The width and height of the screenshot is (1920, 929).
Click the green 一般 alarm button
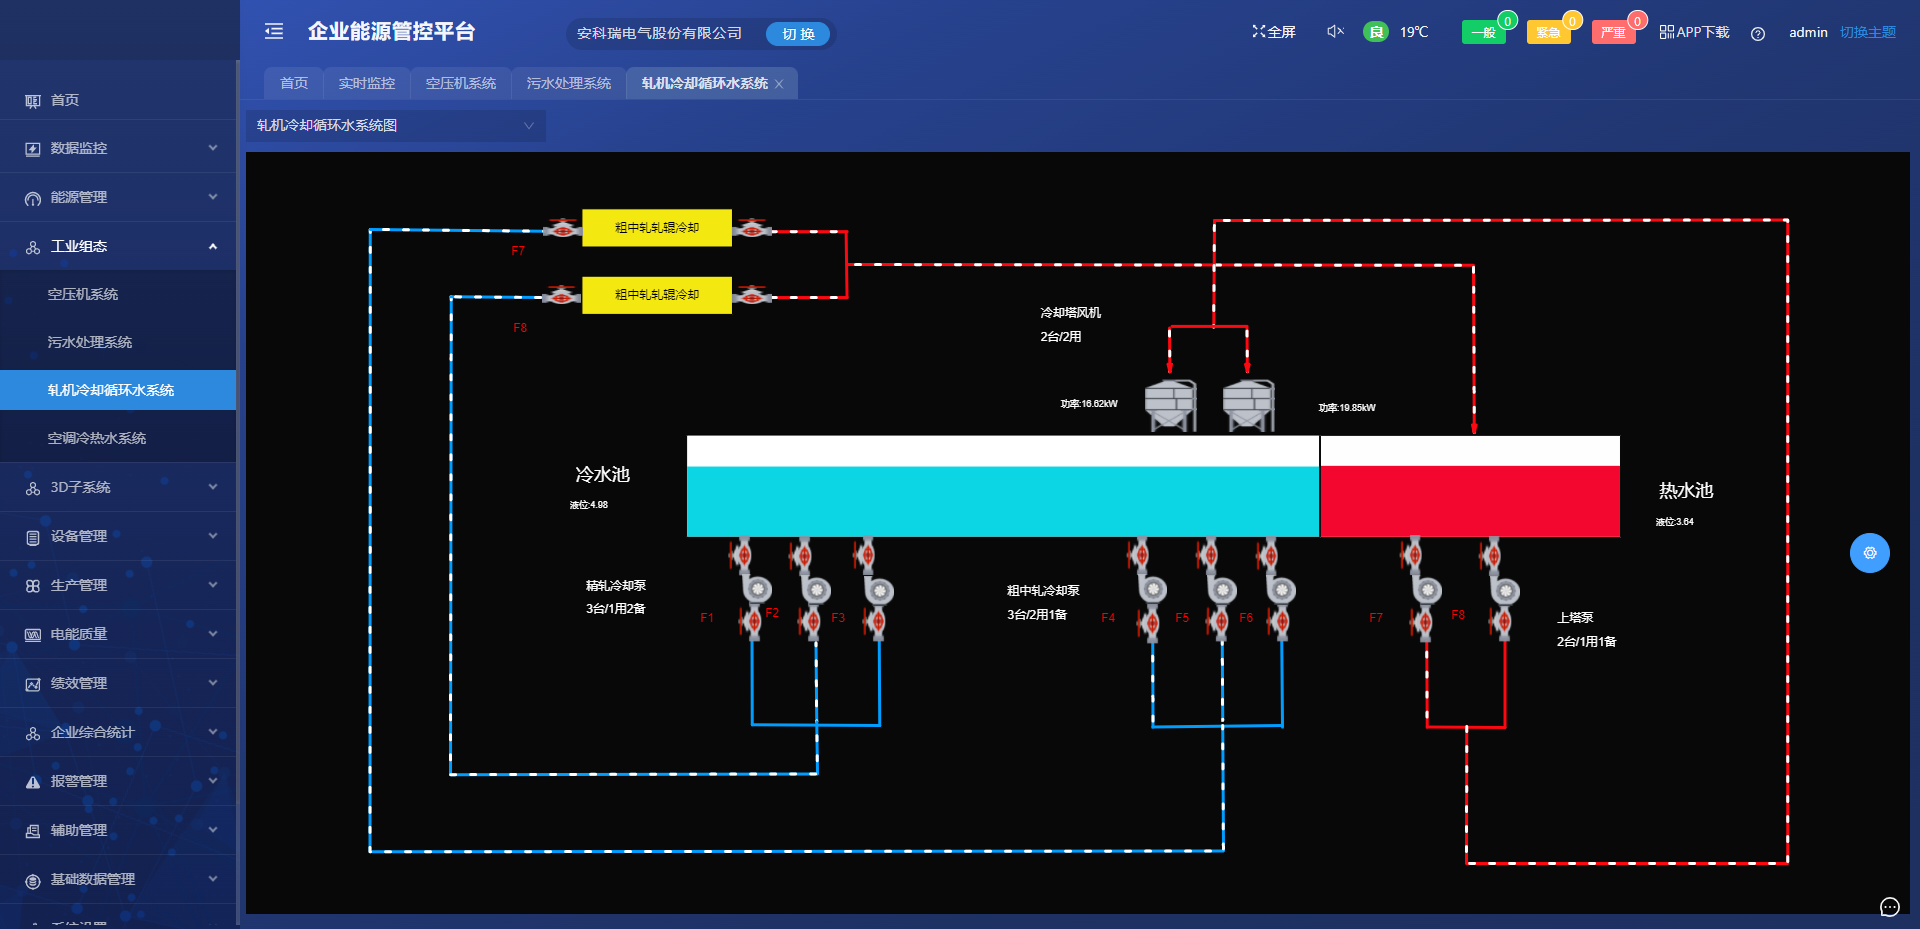pyautogui.click(x=1484, y=33)
